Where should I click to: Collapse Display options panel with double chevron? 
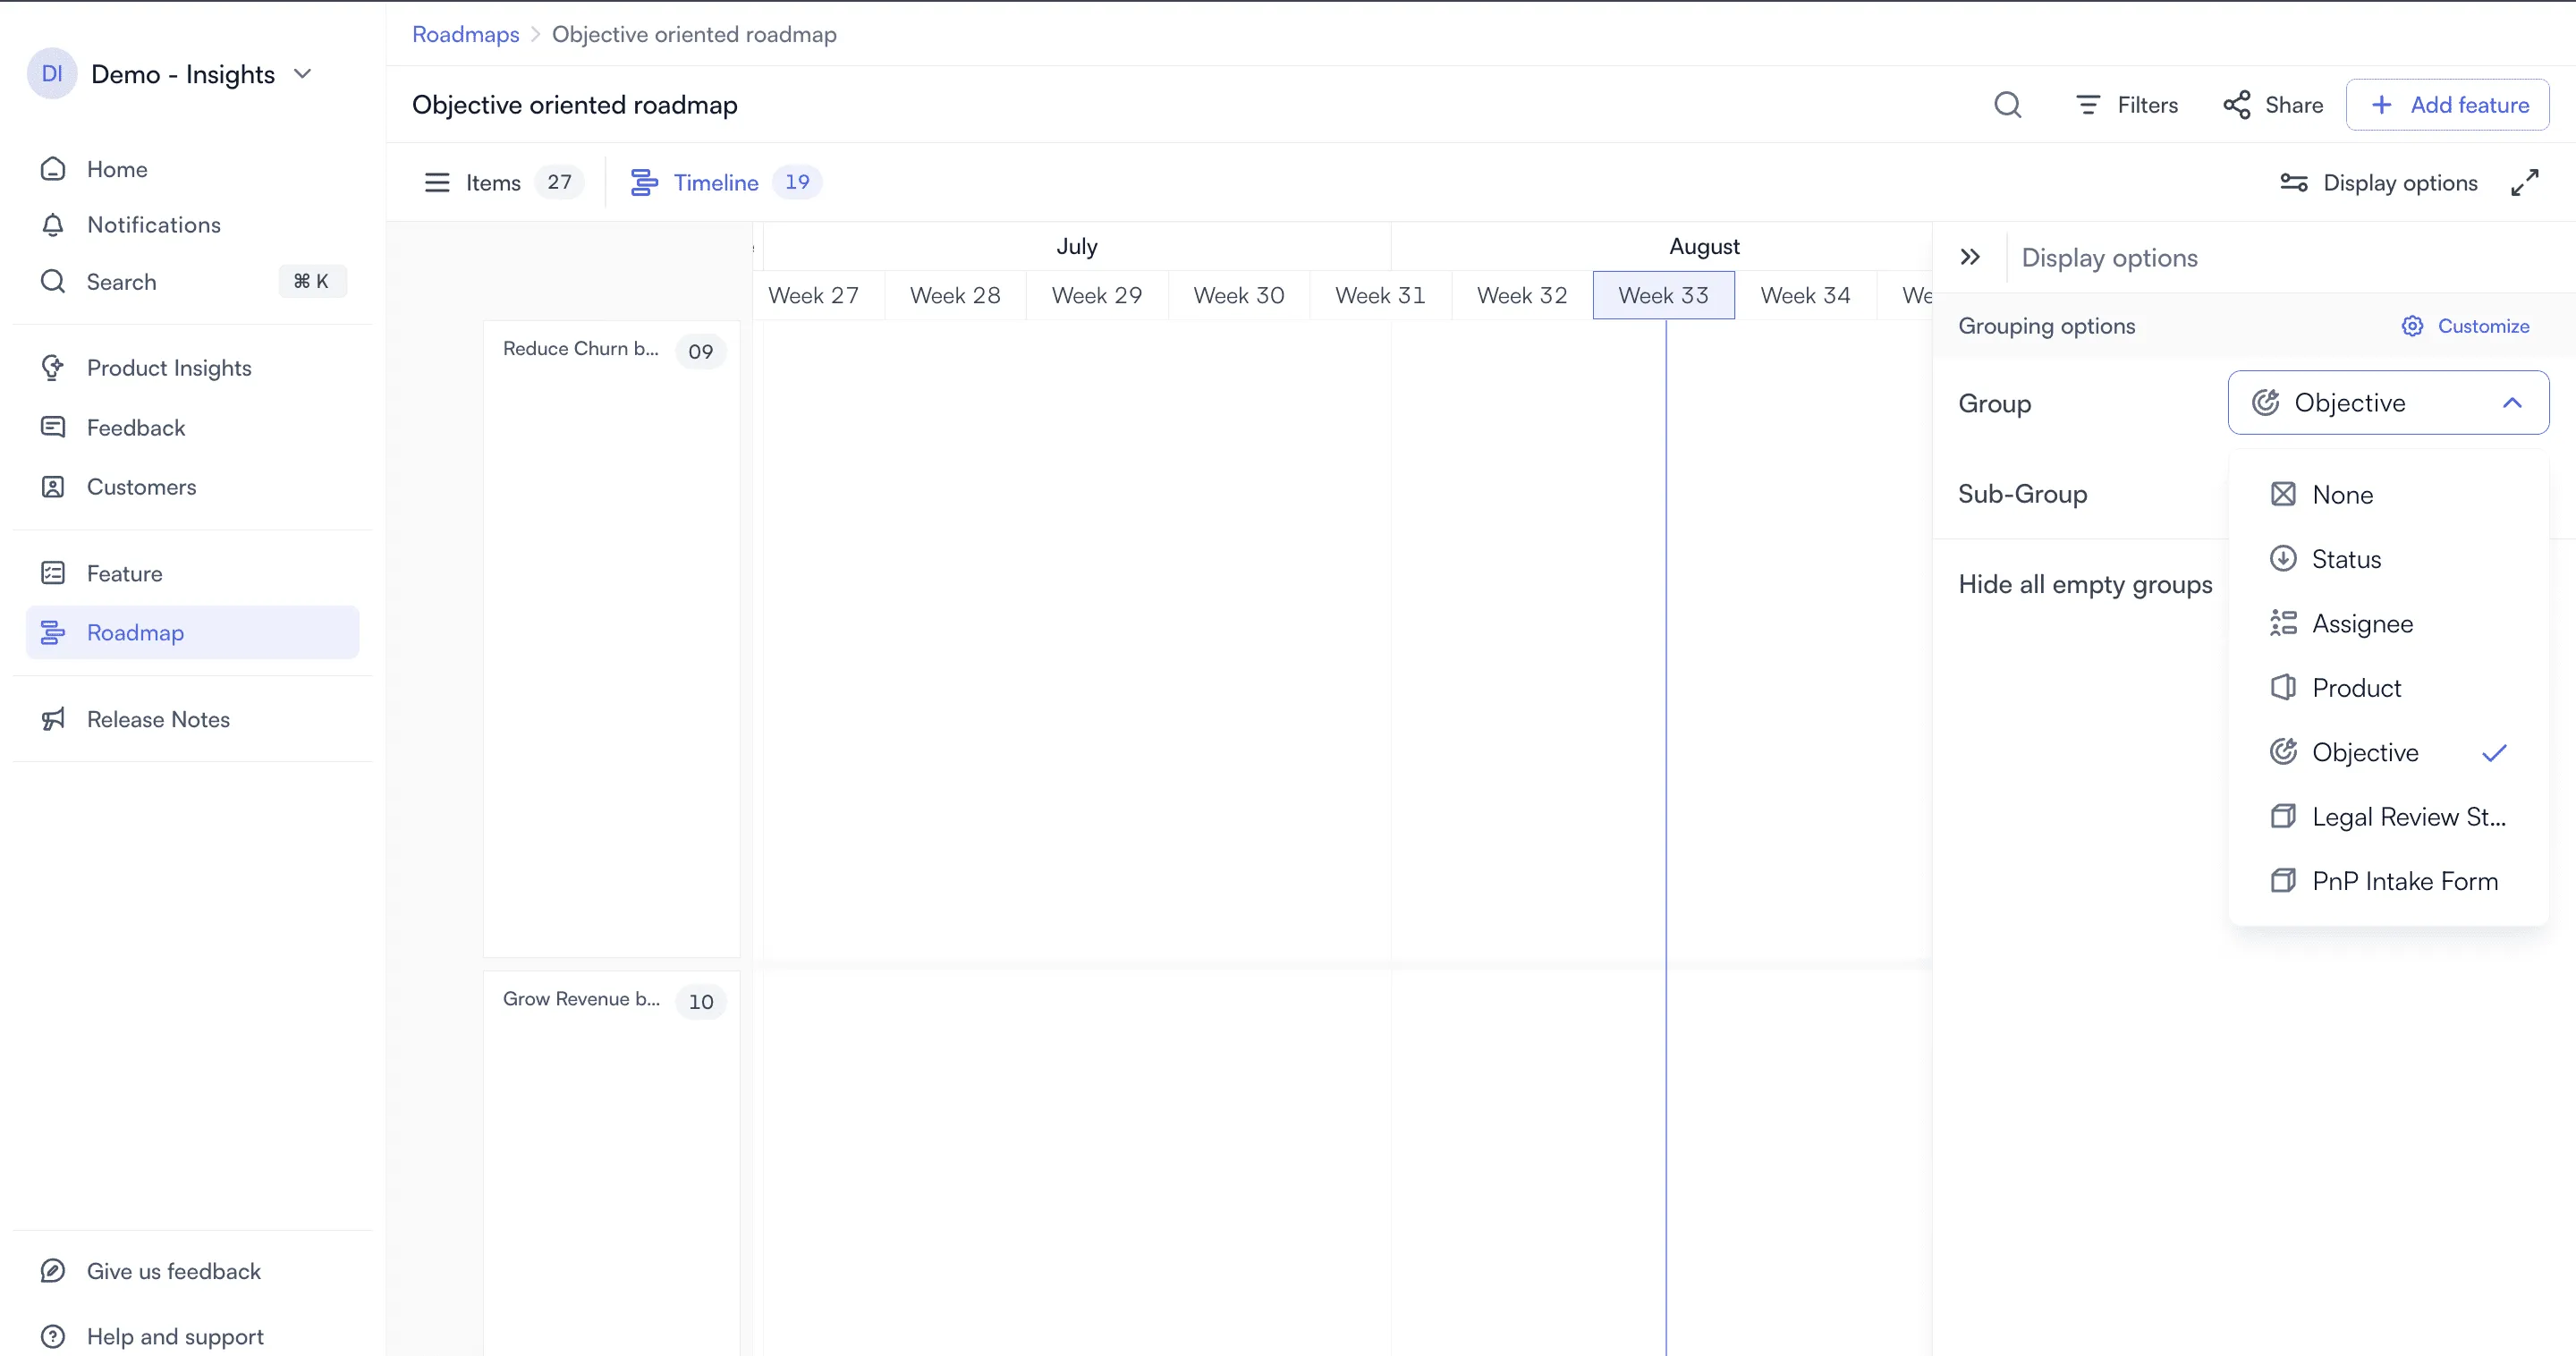(x=1970, y=257)
